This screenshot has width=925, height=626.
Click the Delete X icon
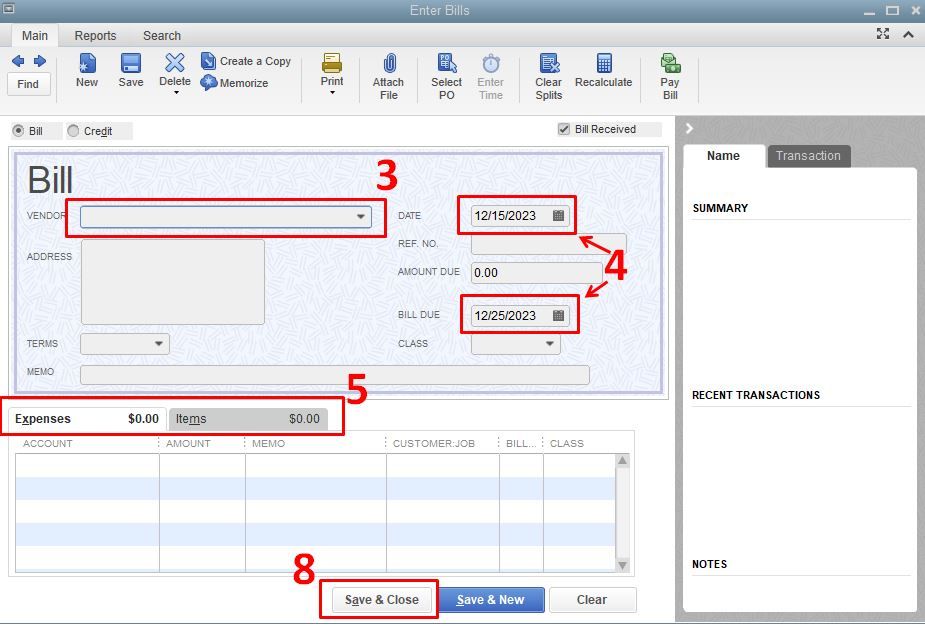click(x=175, y=63)
